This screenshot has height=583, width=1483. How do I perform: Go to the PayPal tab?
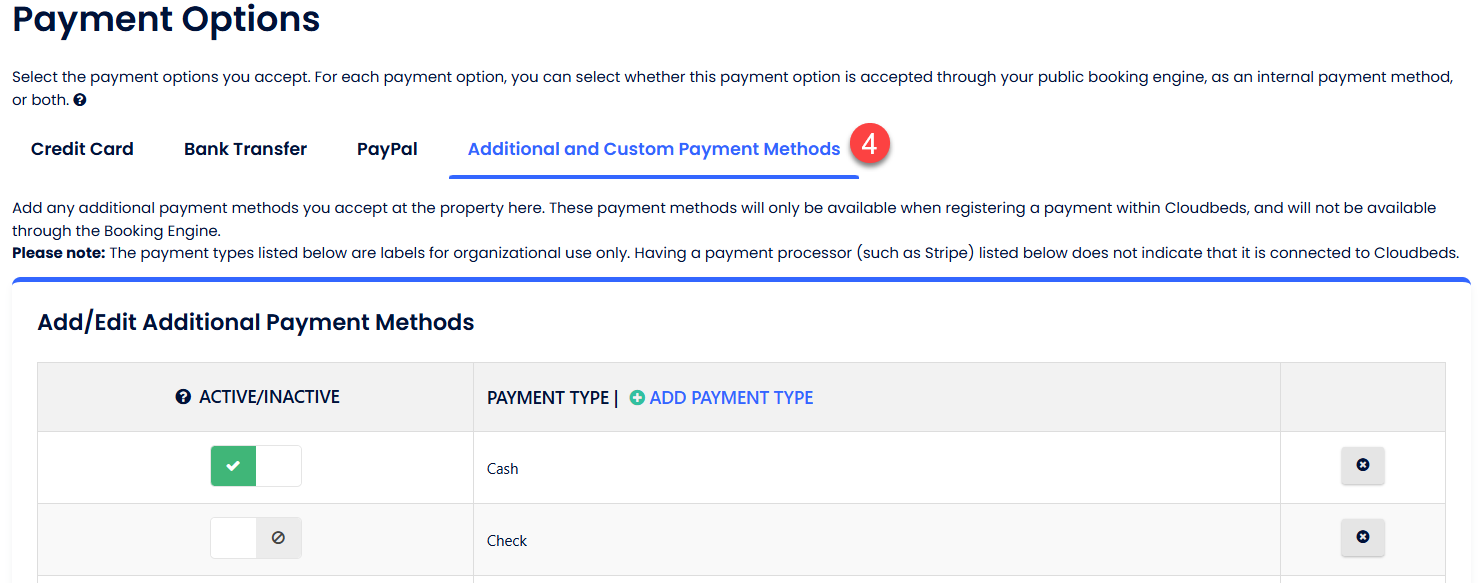coord(387,149)
